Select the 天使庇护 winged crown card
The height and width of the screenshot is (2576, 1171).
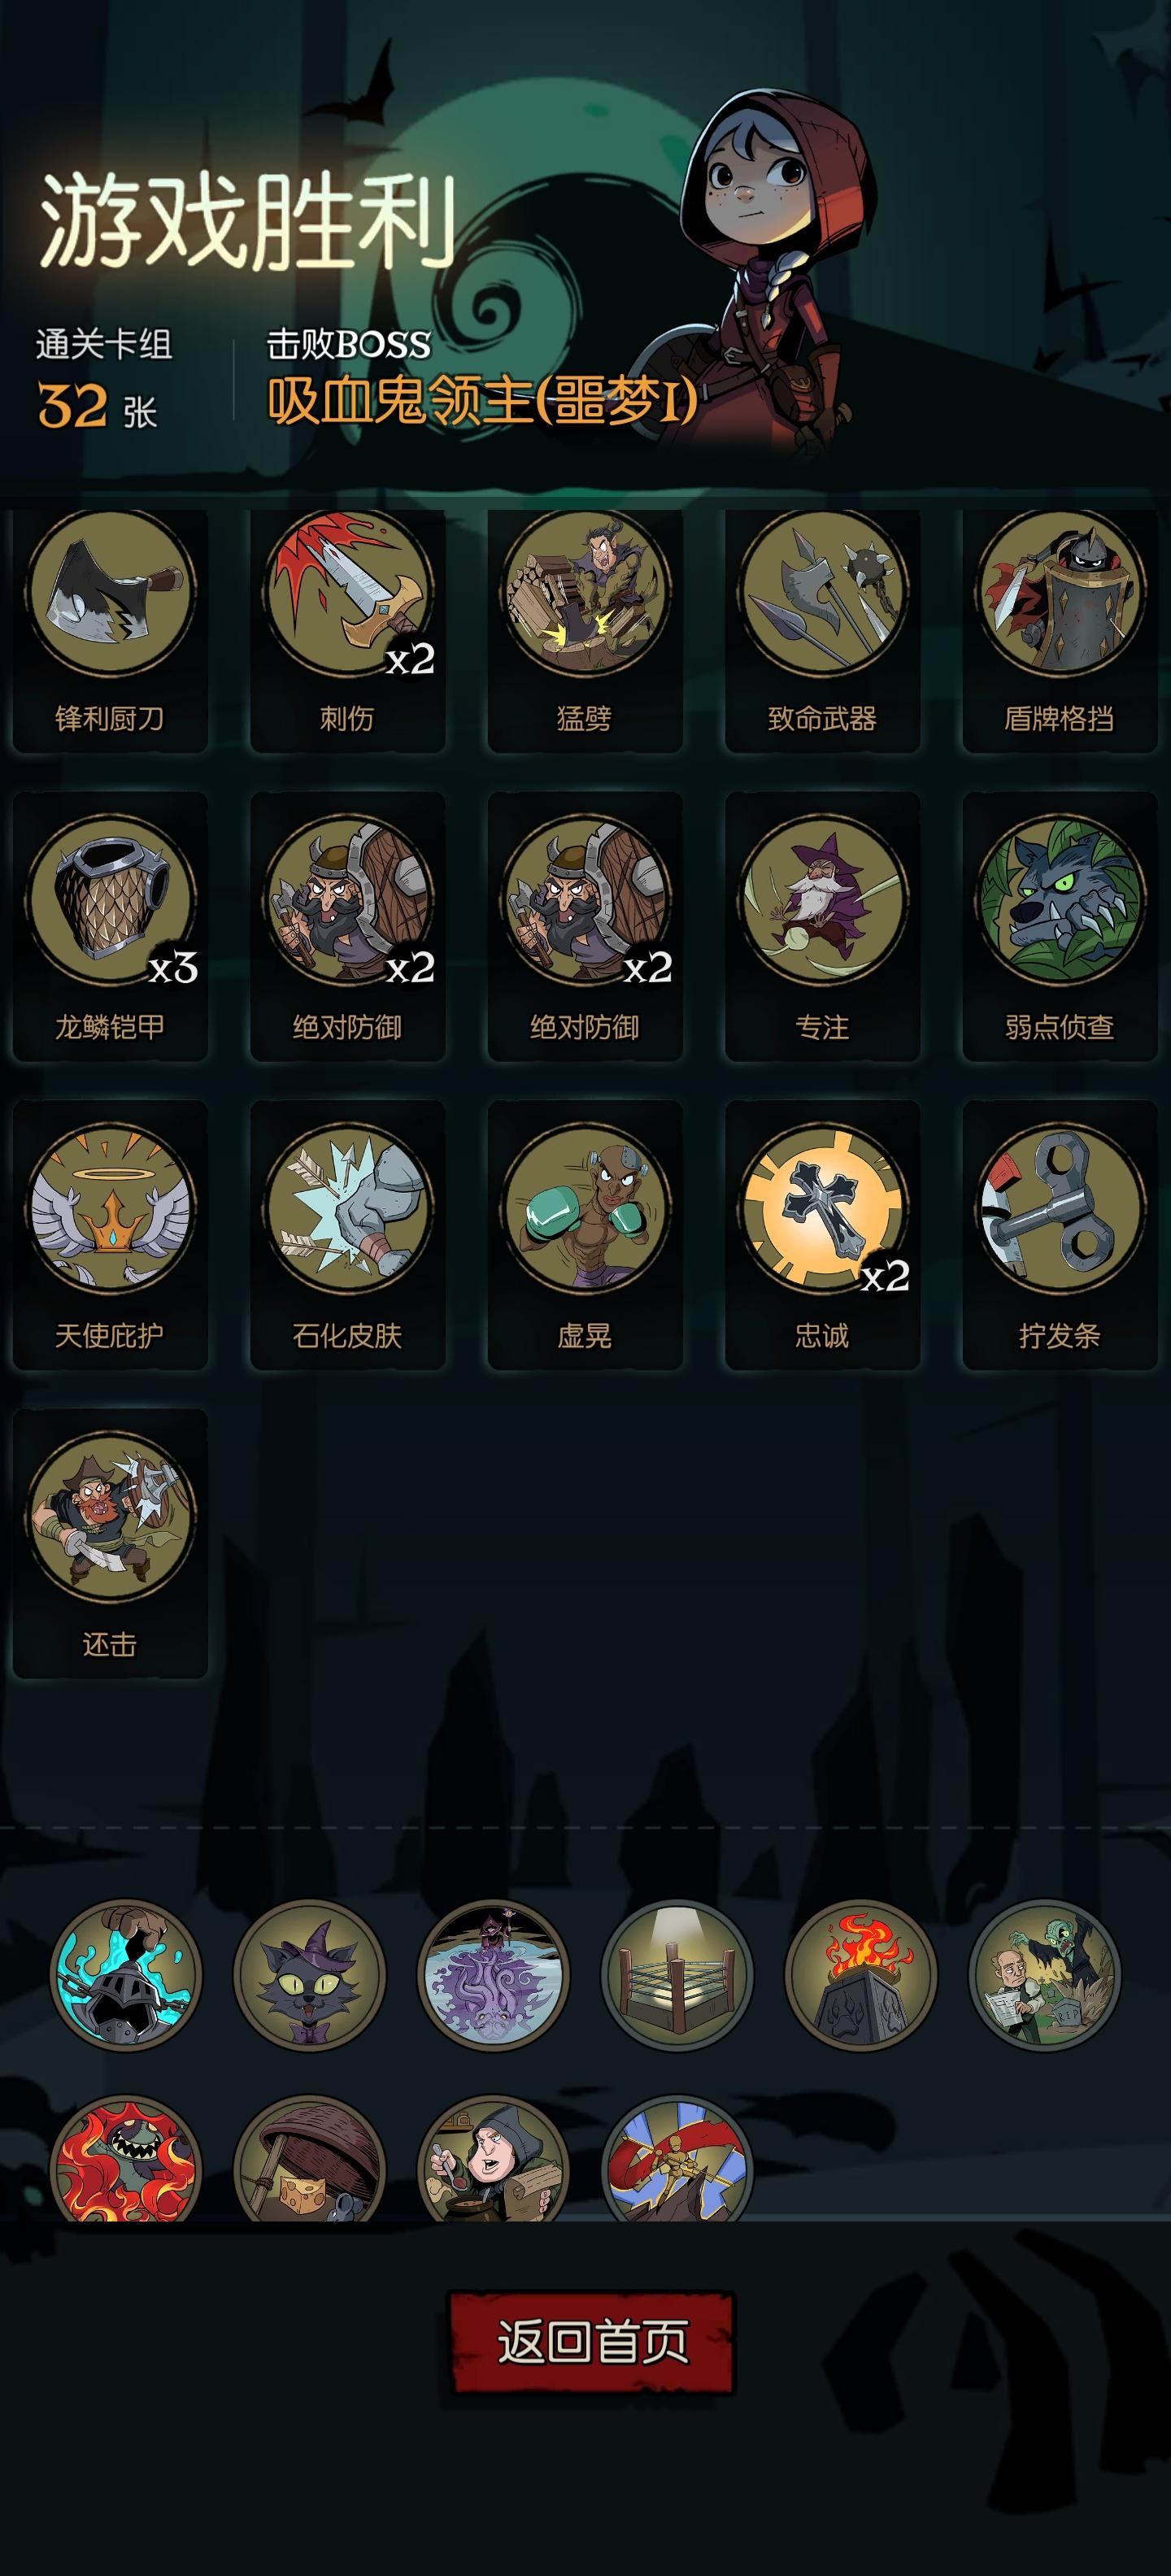[x=110, y=1235]
